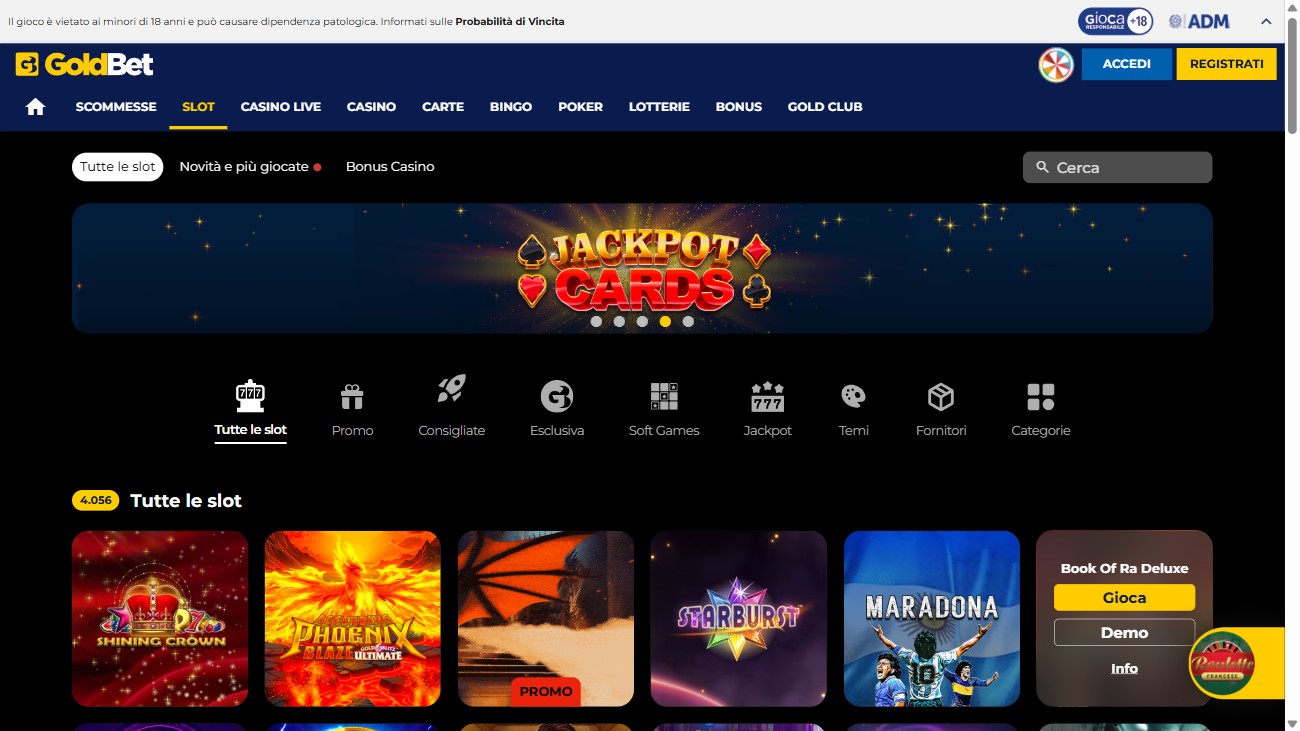Collapse the top warning bar chevron
The width and height of the screenshot is (1300, 731).
pos(1266,21)
